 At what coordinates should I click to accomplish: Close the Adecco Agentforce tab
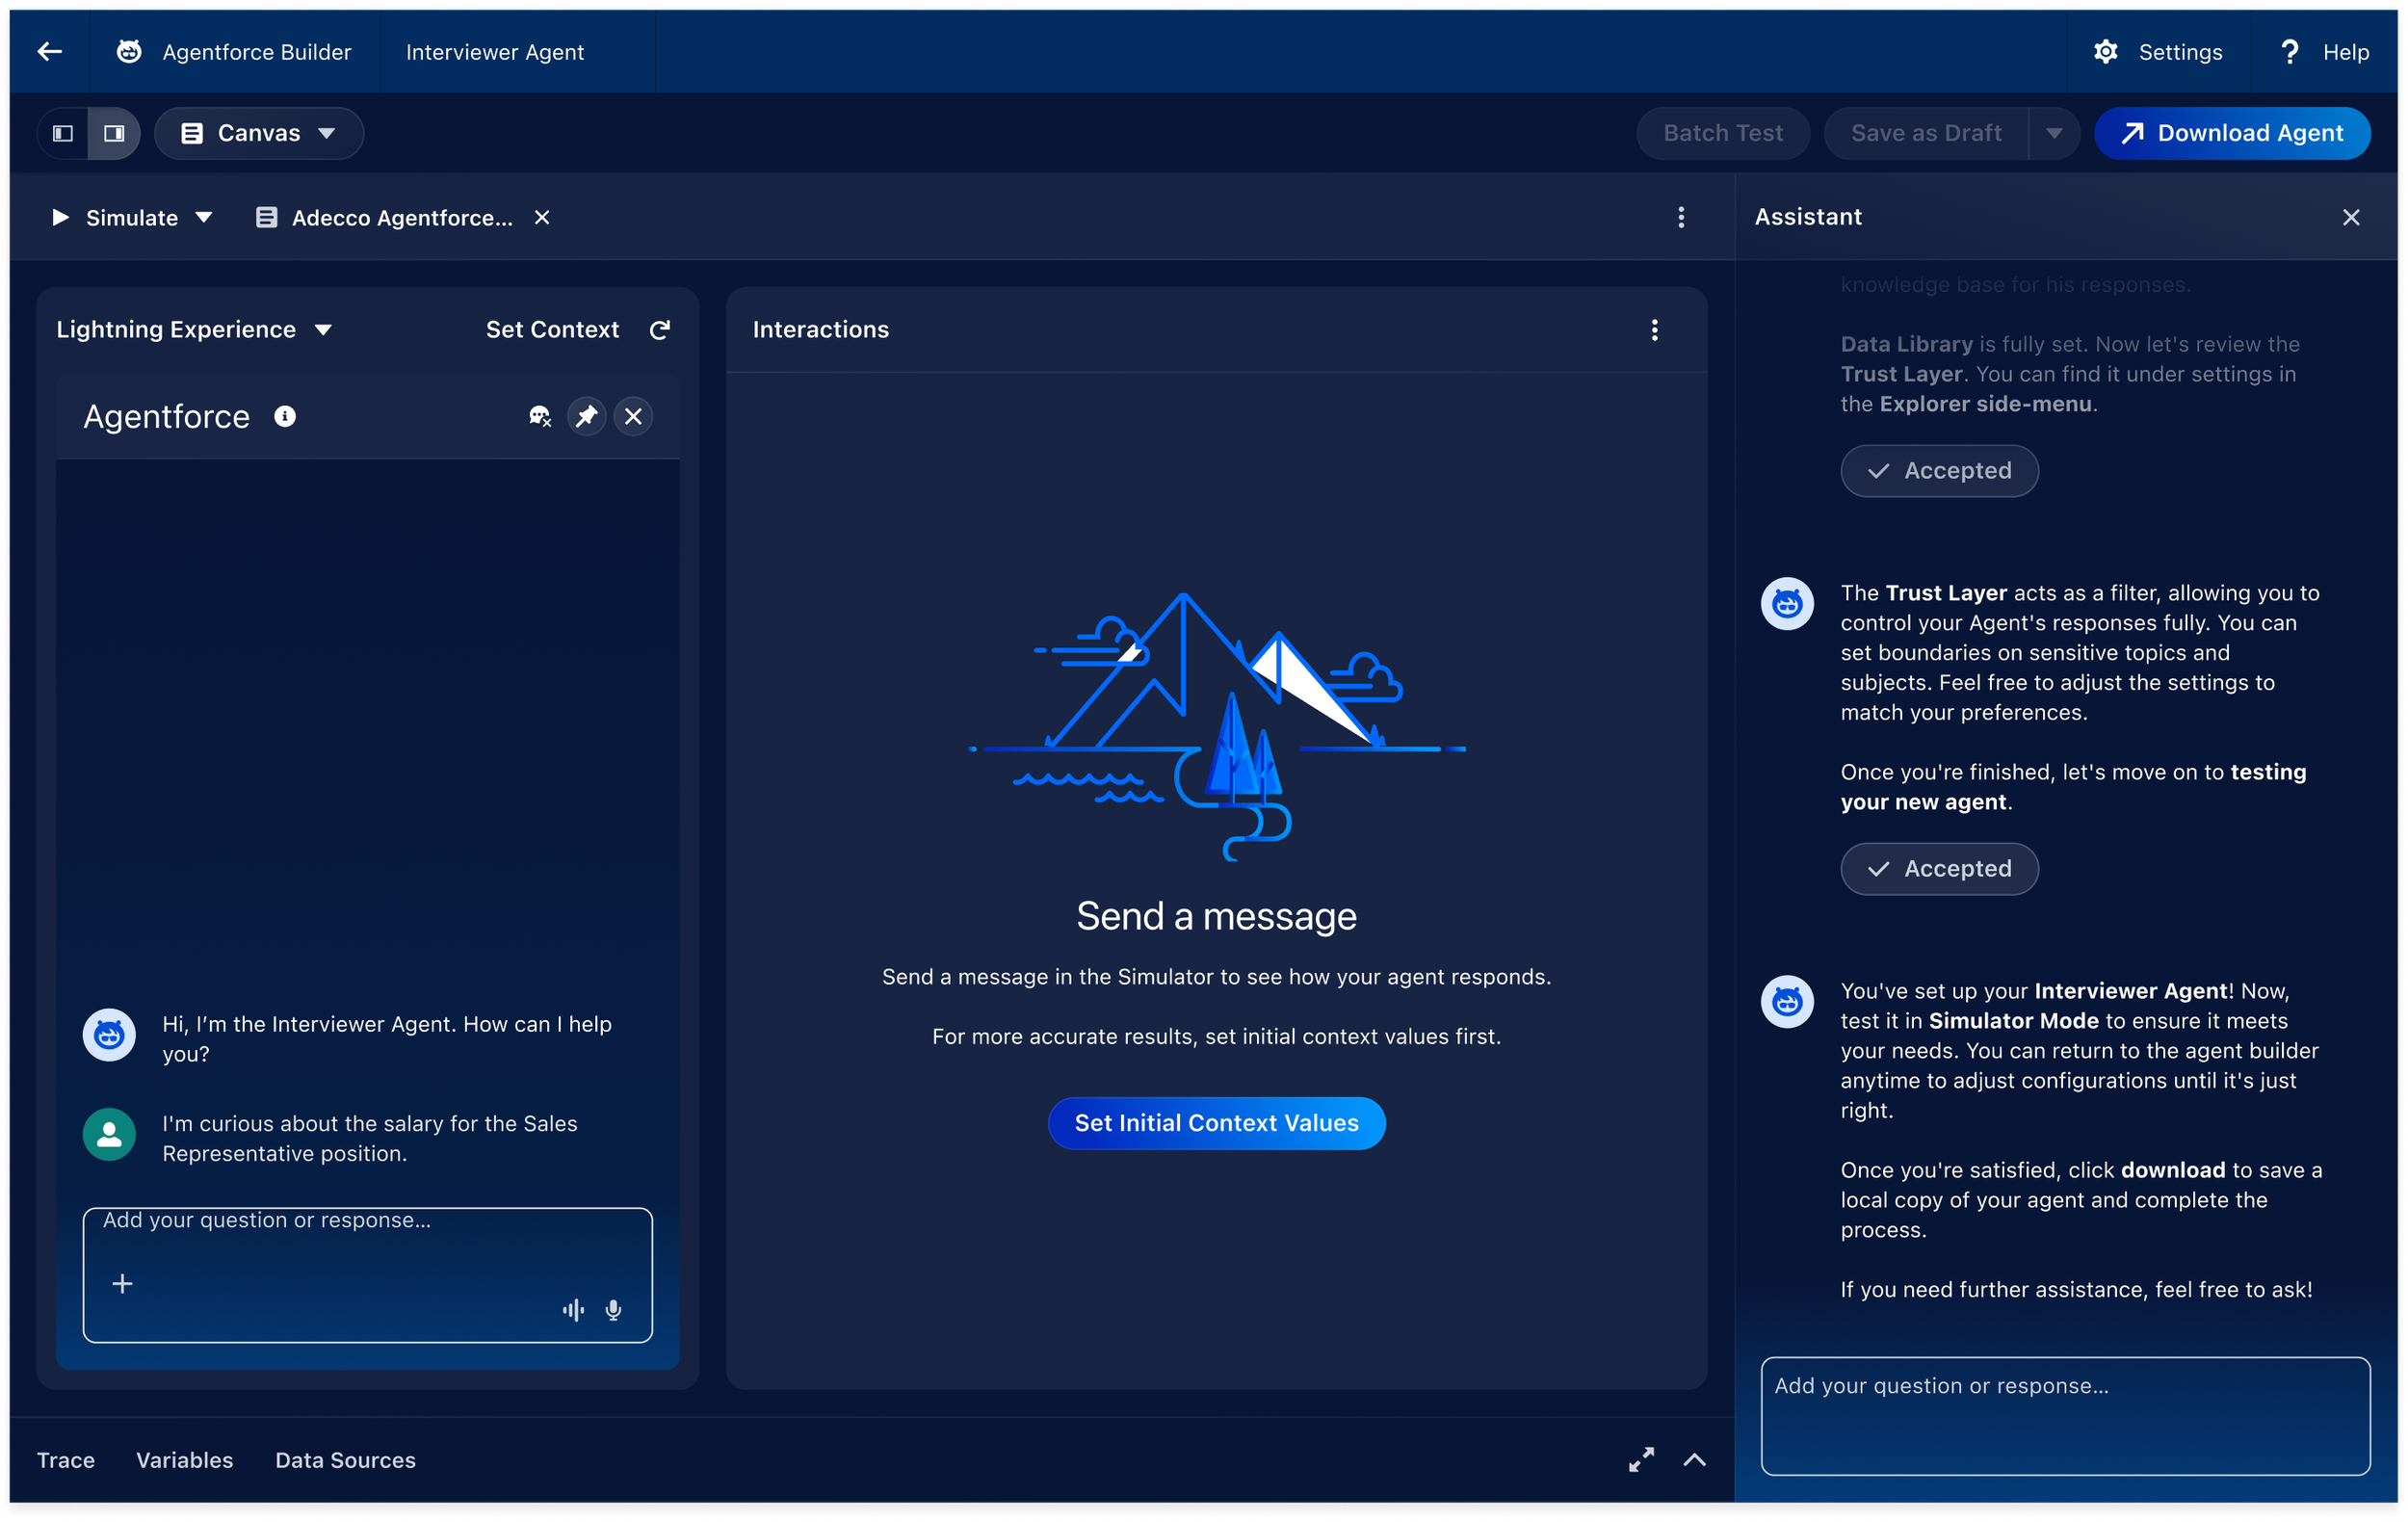(542, 217)
